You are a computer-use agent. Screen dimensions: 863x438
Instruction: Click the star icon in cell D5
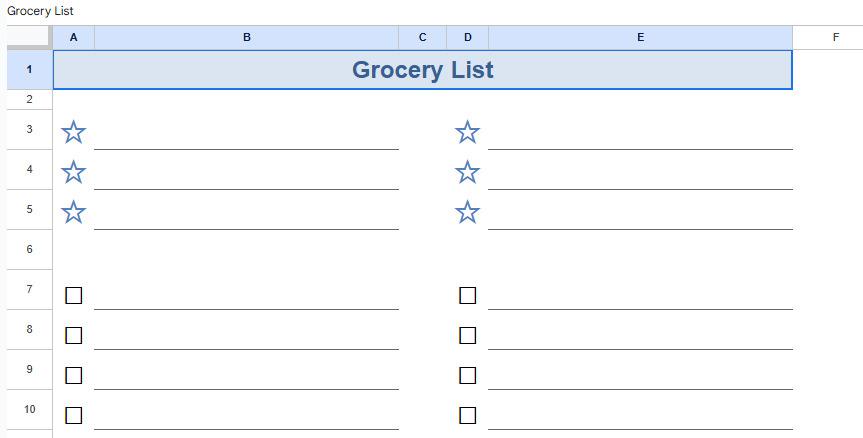point(467,212)
